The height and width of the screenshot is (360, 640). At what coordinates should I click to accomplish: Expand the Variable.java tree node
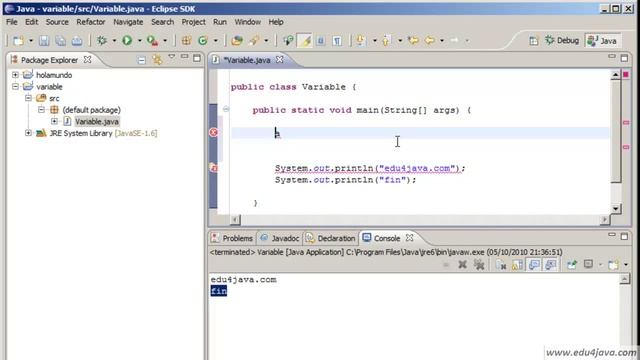pyautogui.click(x=54, y=121)
